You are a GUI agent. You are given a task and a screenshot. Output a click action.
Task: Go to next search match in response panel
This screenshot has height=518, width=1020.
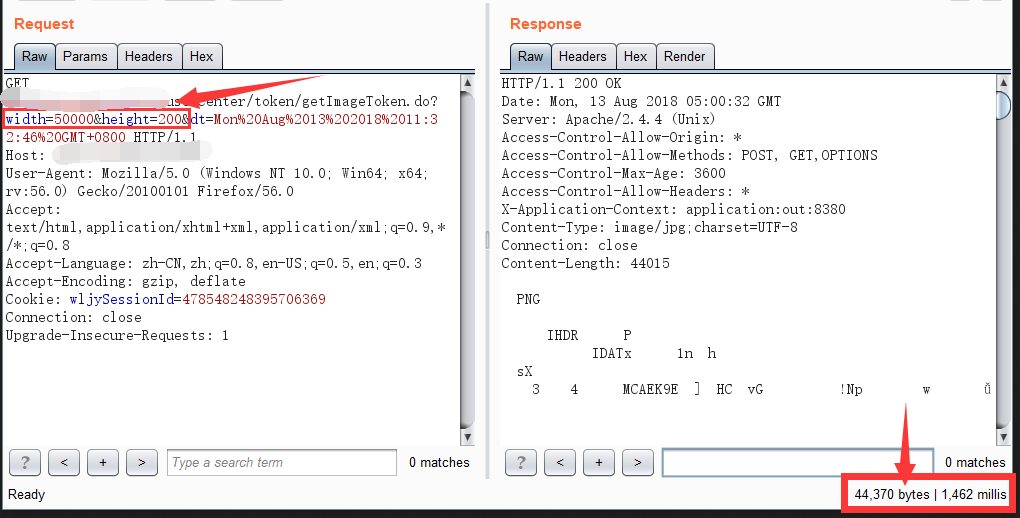point(638,462)
